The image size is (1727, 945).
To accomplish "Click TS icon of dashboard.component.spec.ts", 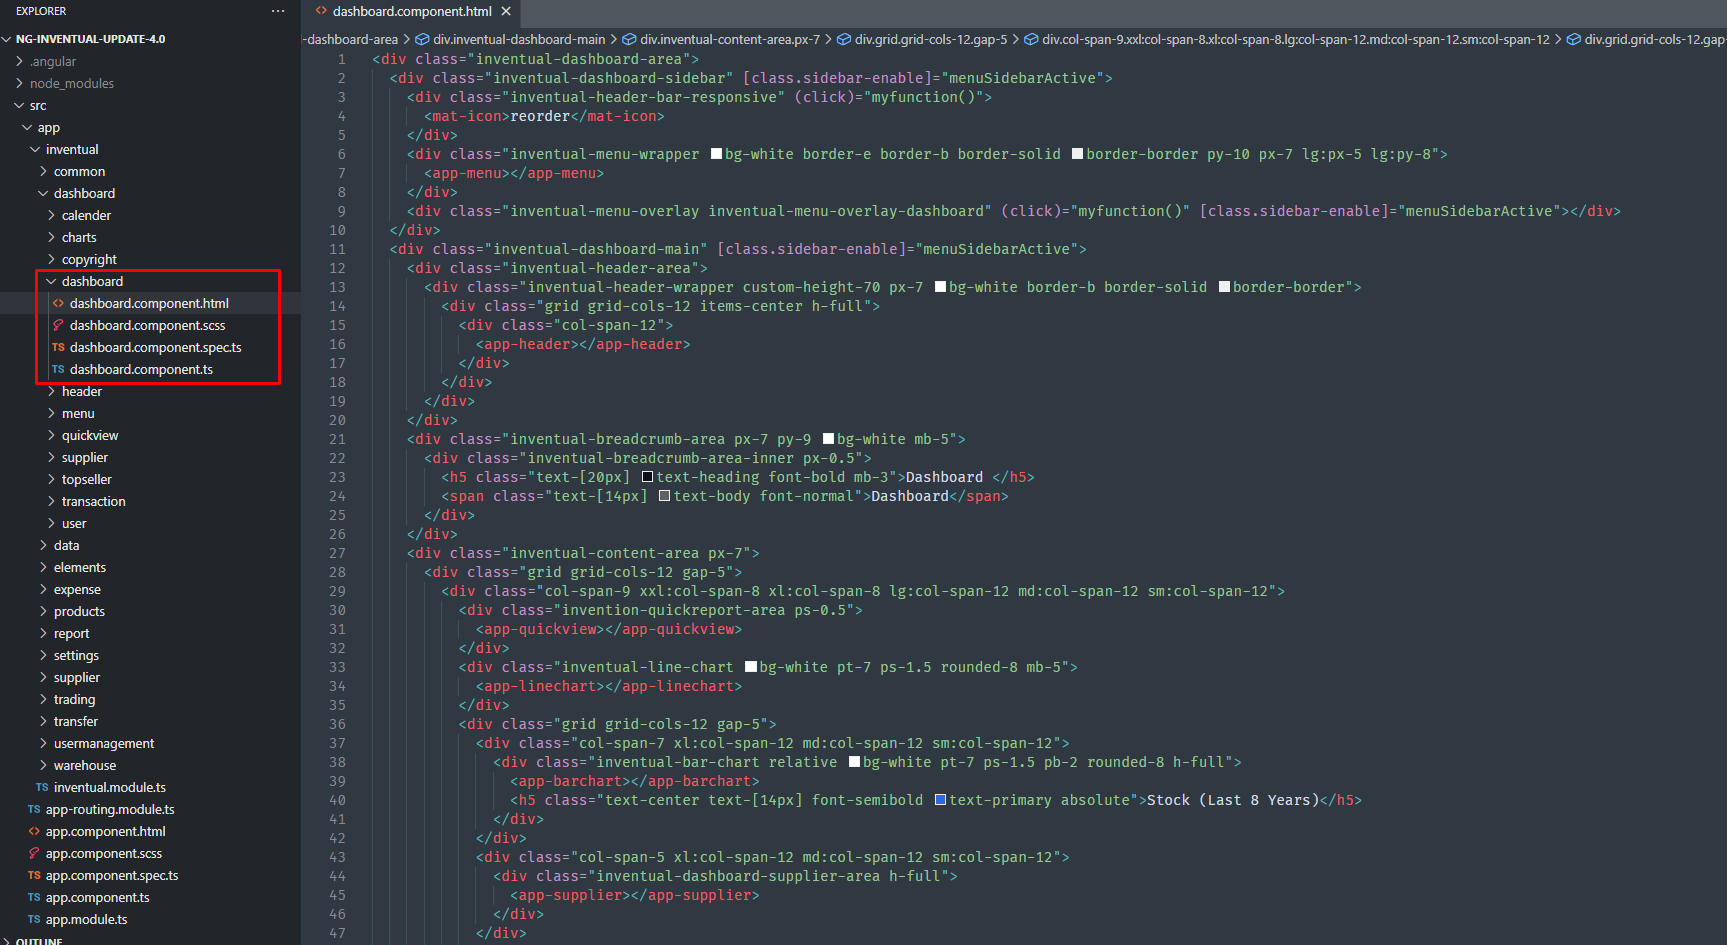I will pyautogui.click(x=58, y=347).
